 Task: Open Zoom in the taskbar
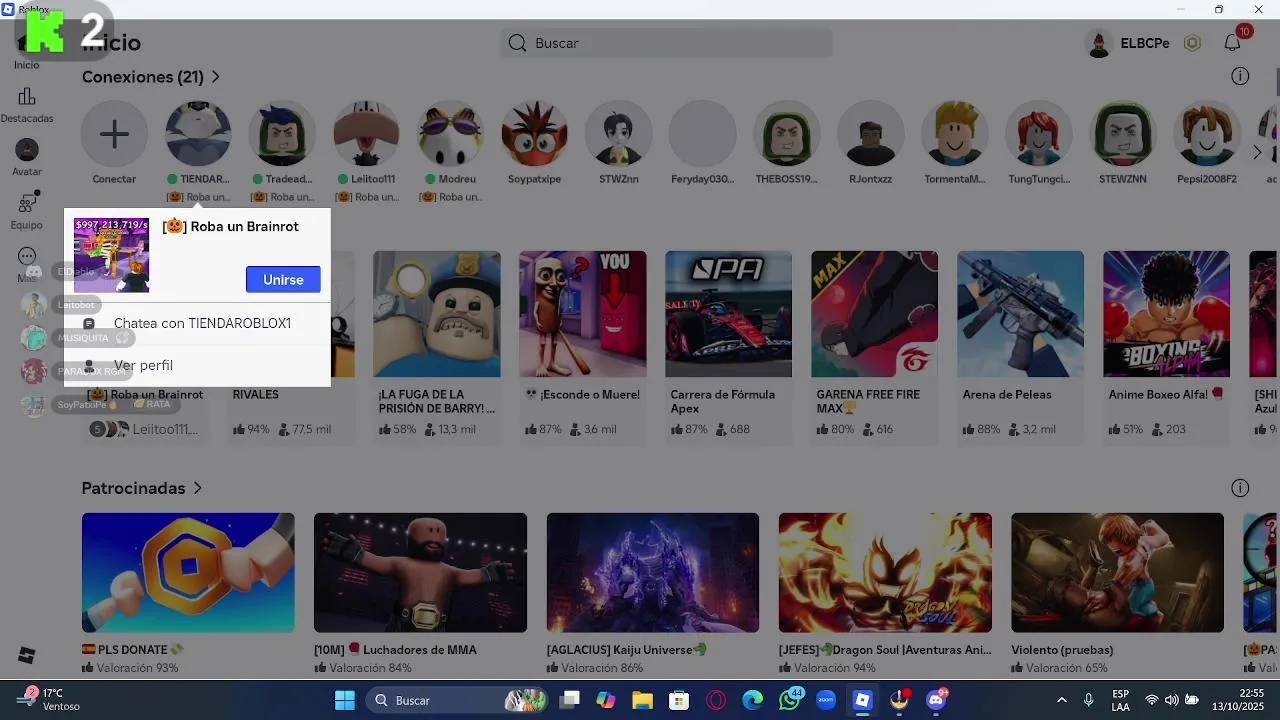tap(826, 700)
